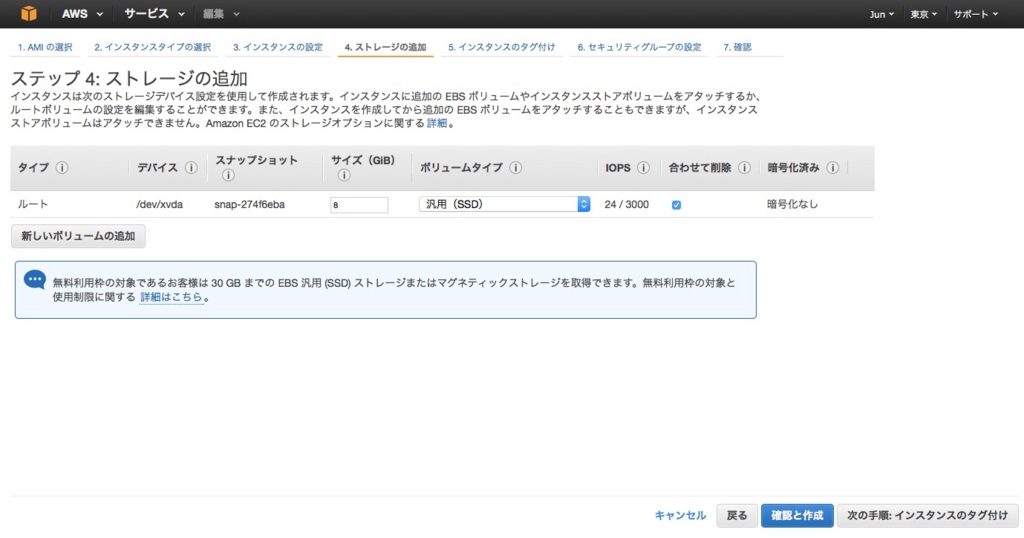The image size is (1024, 538).
Task: Click the speech bubble info icon
Action: 35,281
